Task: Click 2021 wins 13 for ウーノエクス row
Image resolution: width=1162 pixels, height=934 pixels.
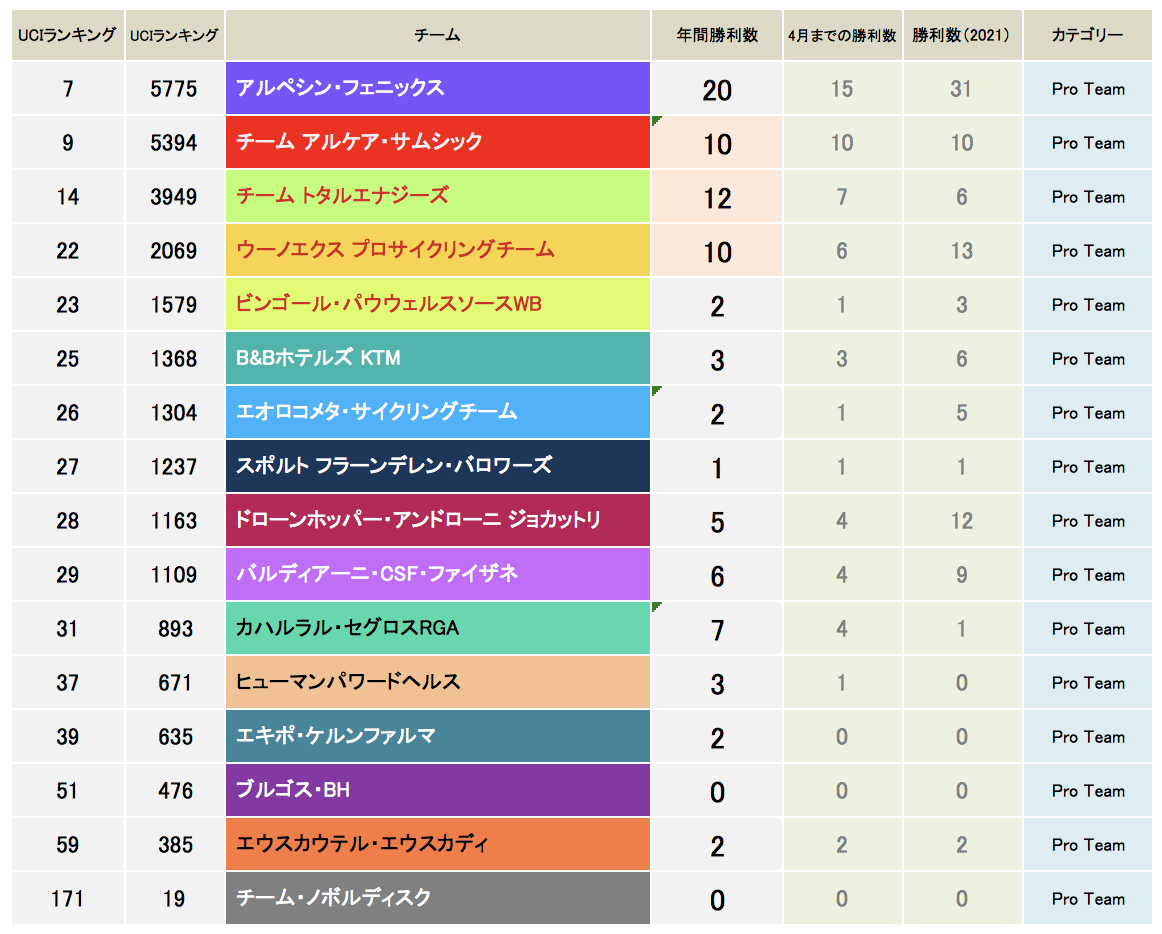Action: pyautogui.click(x=962, y=251)
